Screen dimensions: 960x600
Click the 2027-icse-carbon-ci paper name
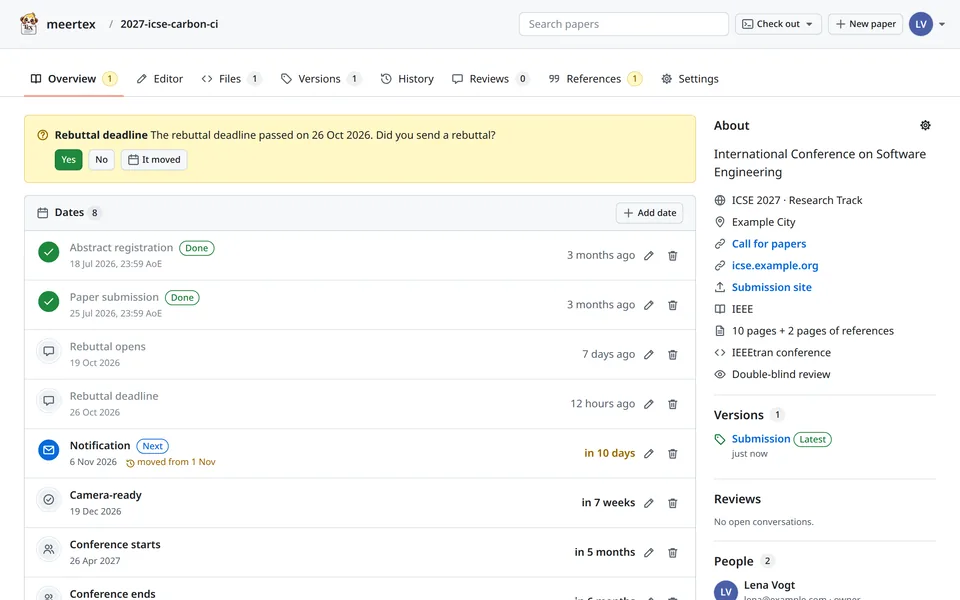tap(169, 24)
